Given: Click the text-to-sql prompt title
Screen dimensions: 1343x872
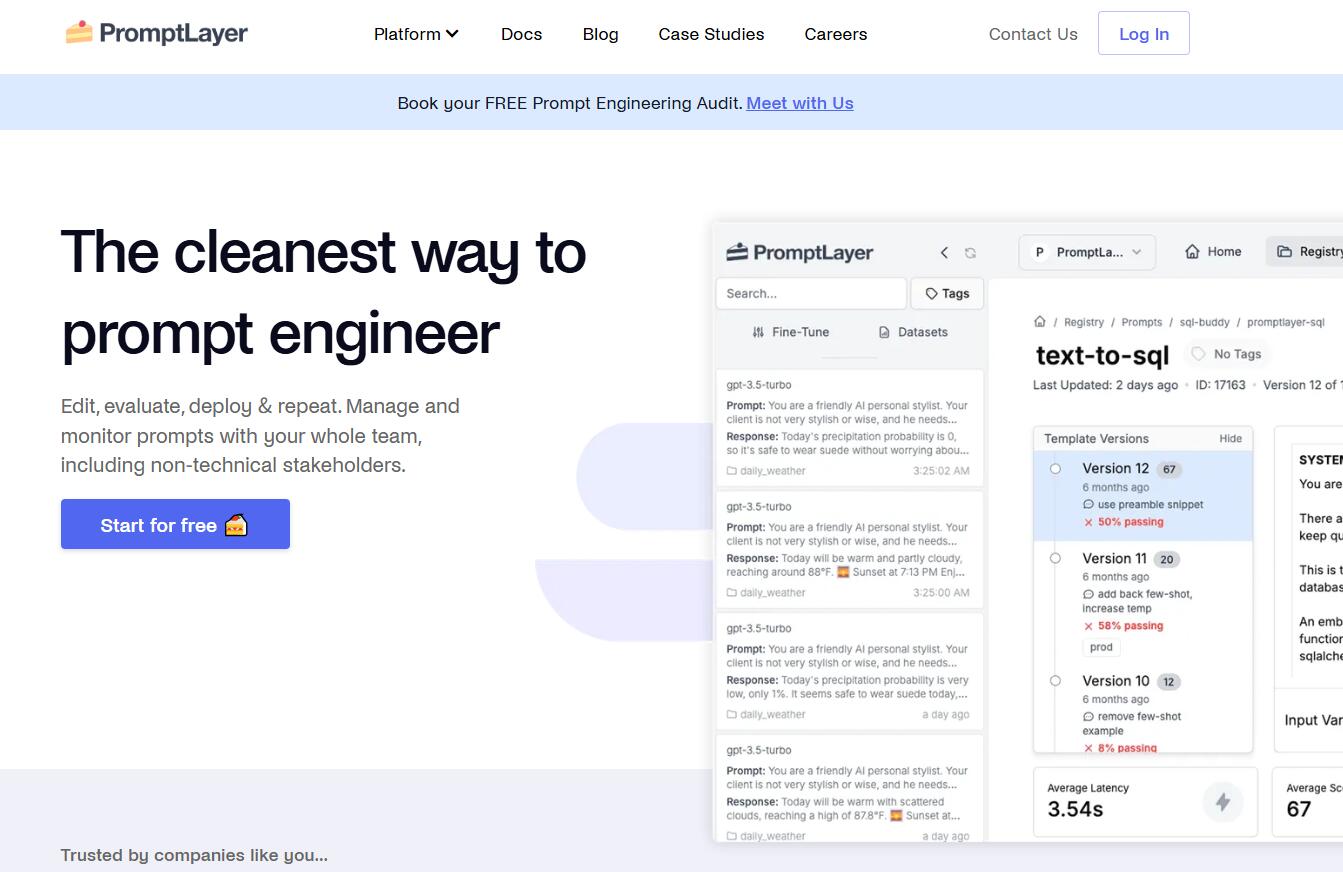Looking at the screenshot, I should (x=1102, y=355).
